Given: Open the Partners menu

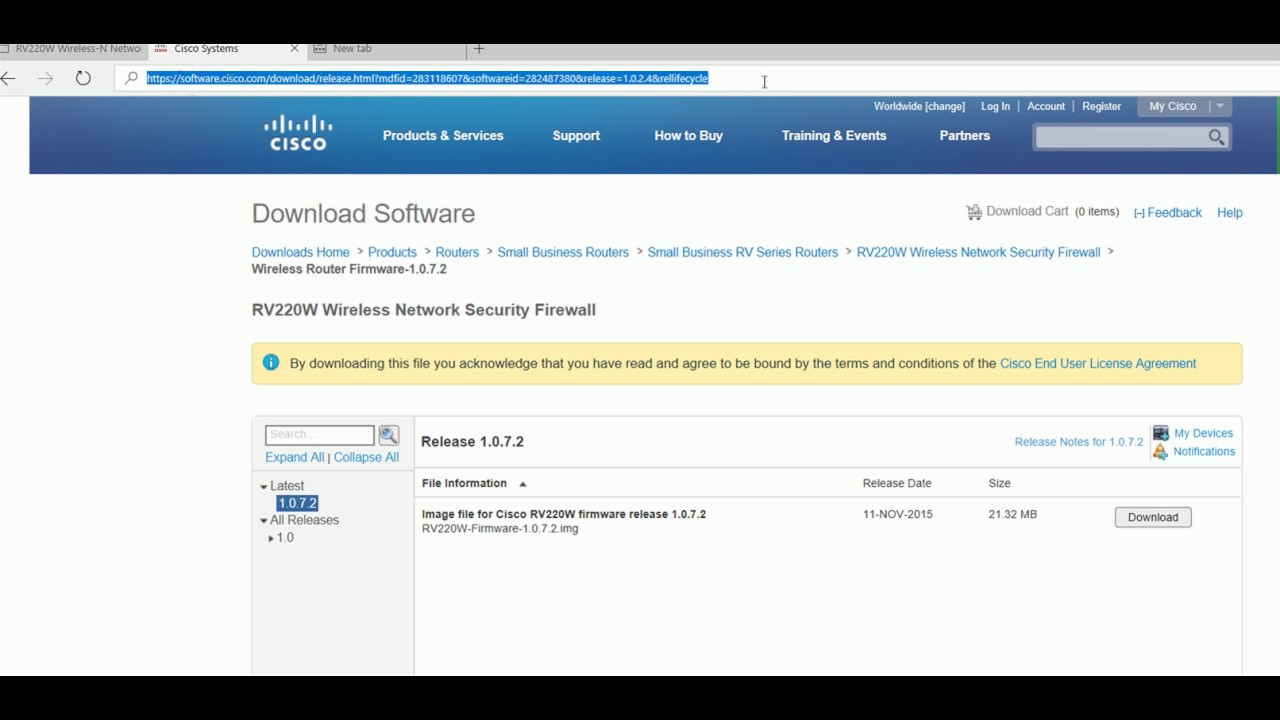Looking at the screenshot, I should 965,136.
